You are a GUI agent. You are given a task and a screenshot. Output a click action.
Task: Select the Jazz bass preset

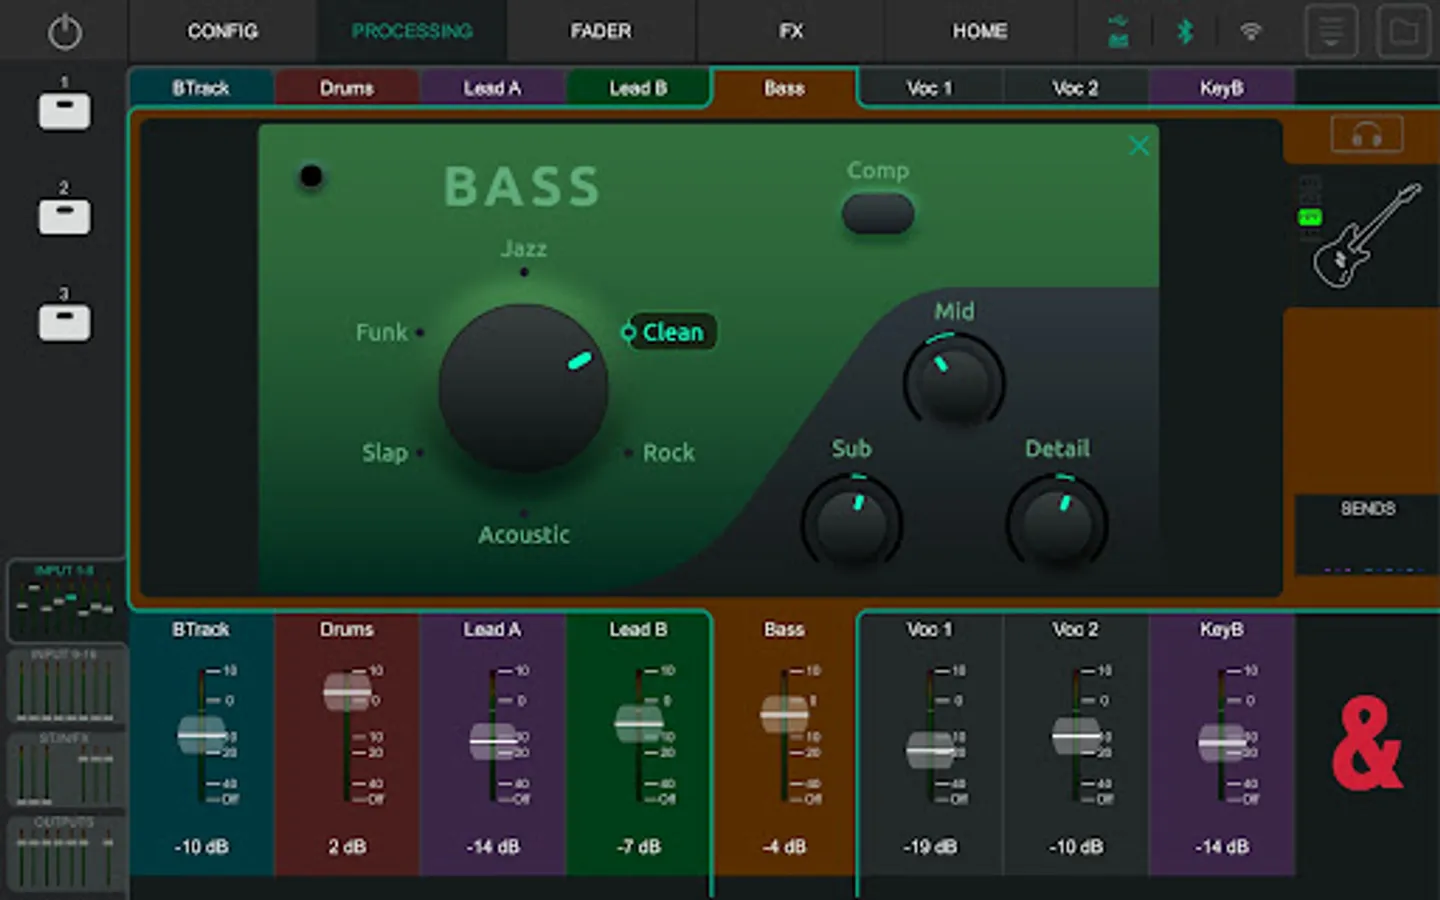tap(524, 249)
